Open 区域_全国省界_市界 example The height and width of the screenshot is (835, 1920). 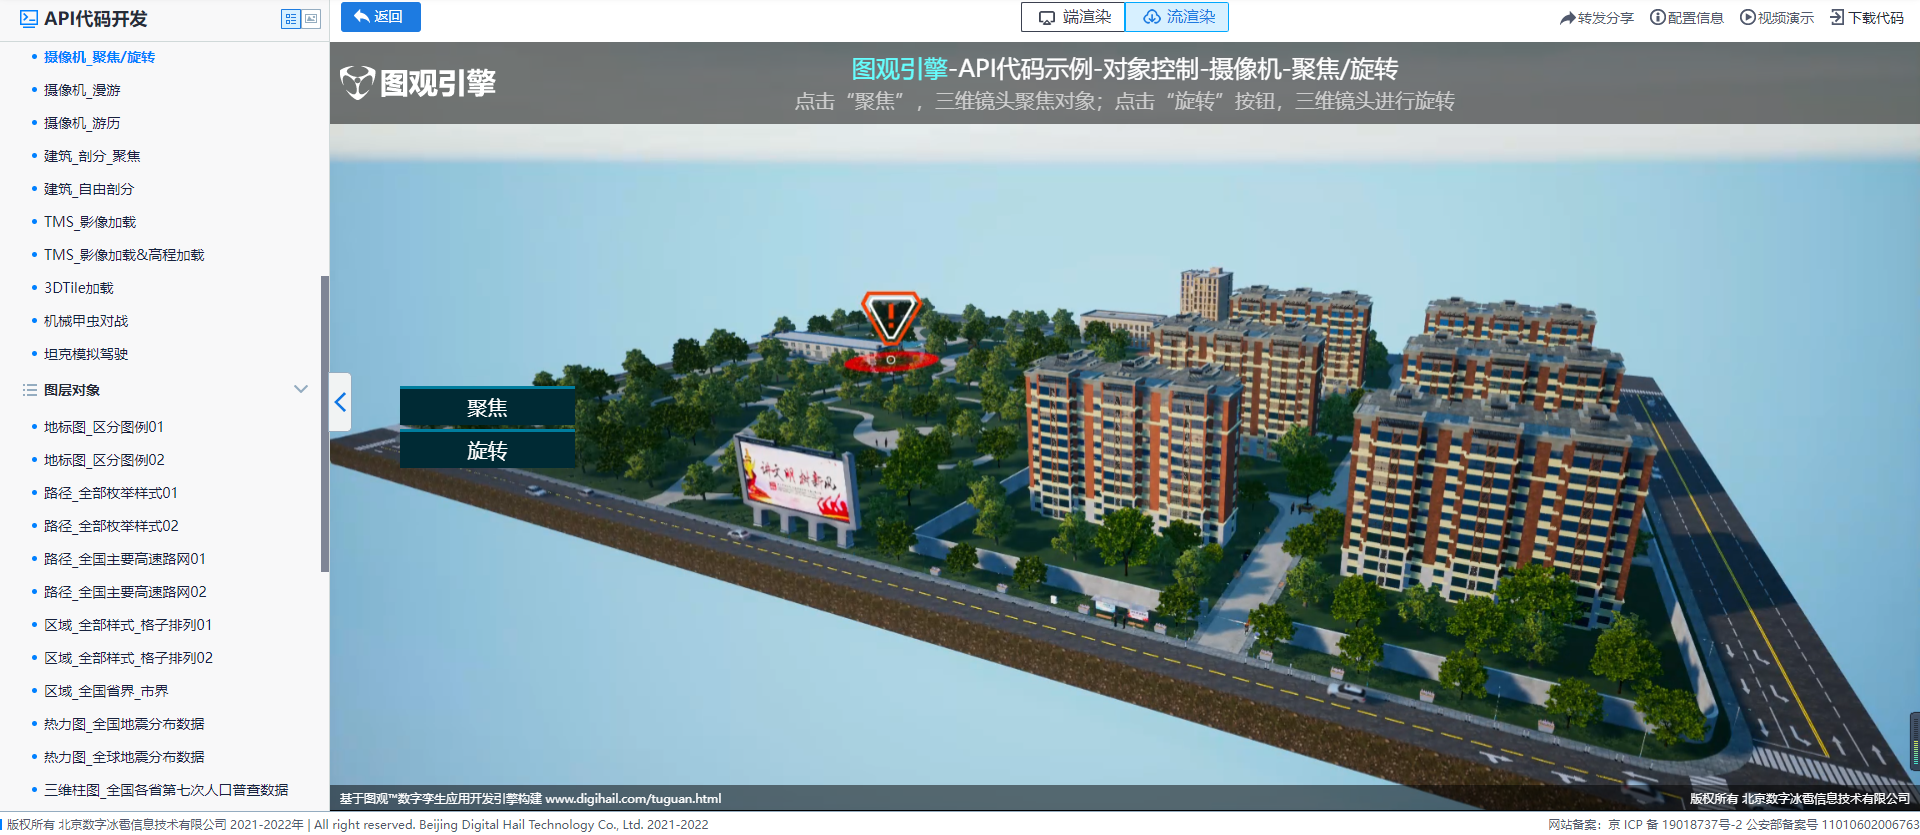[106, 691]
